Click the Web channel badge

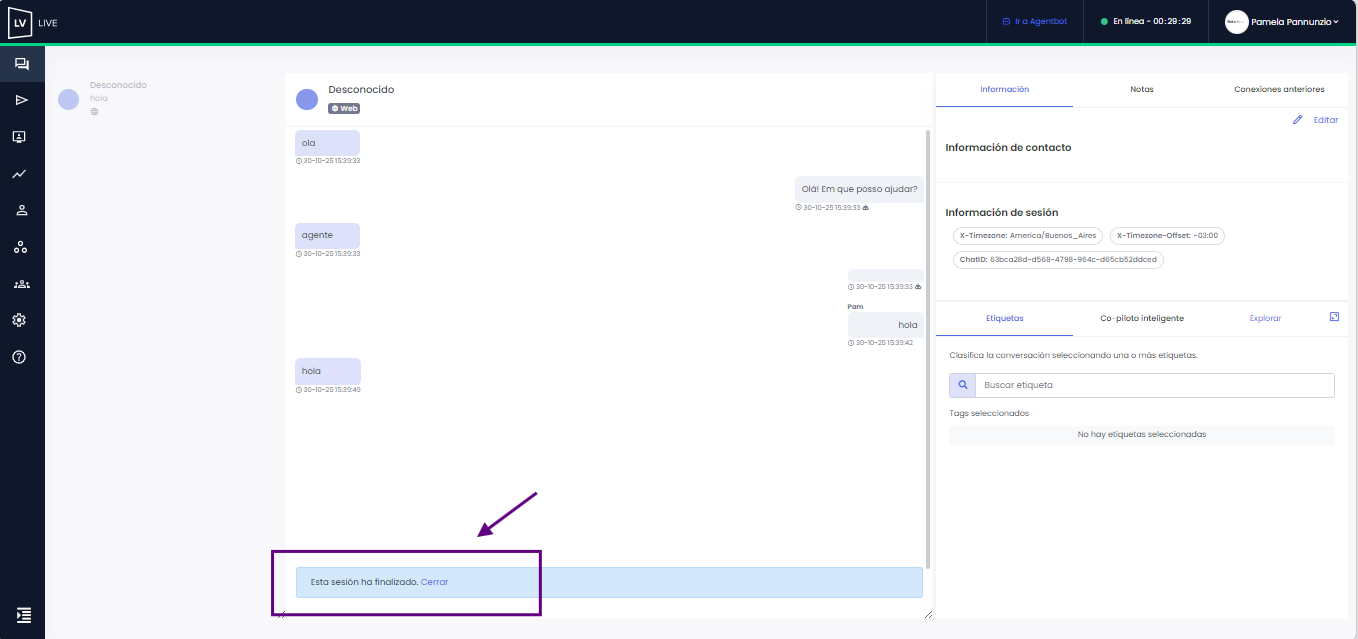[344, 108]
